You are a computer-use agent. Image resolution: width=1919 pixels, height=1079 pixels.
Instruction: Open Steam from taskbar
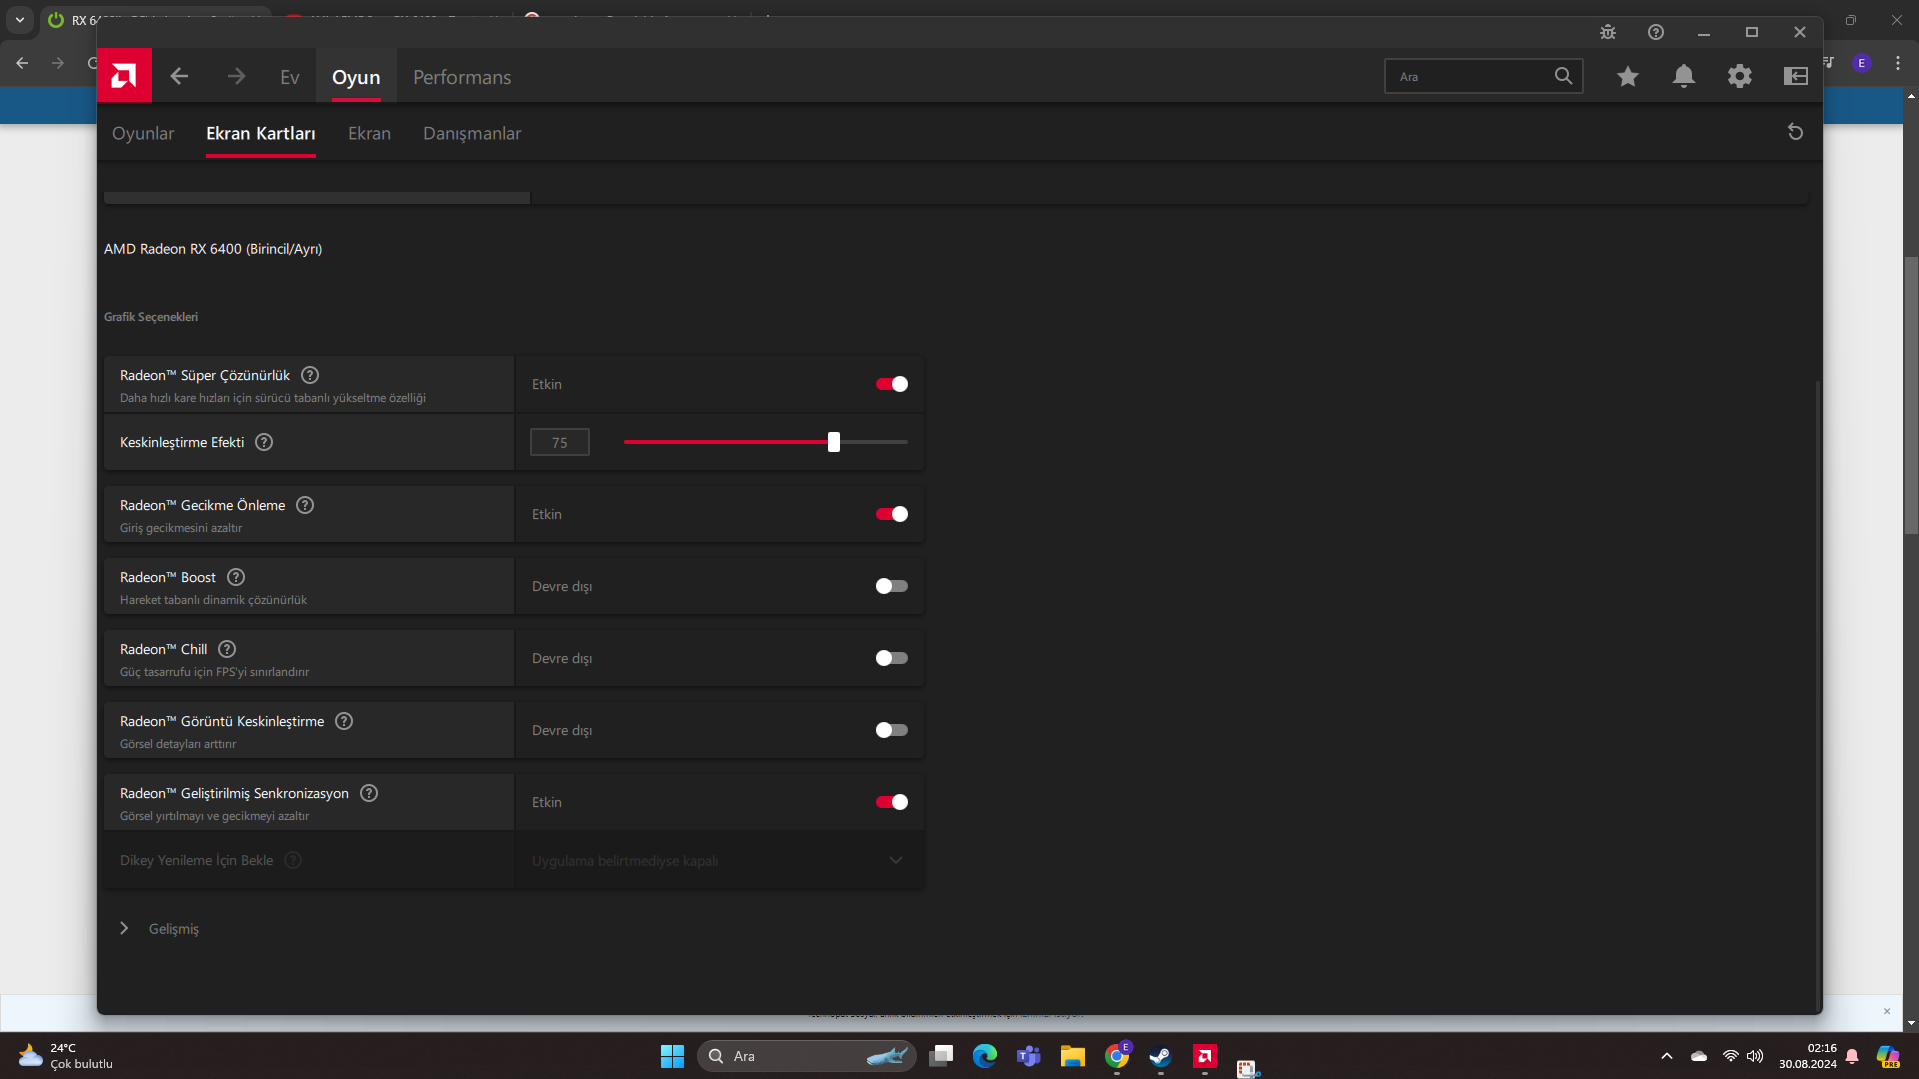[x=1161, y=1056]
